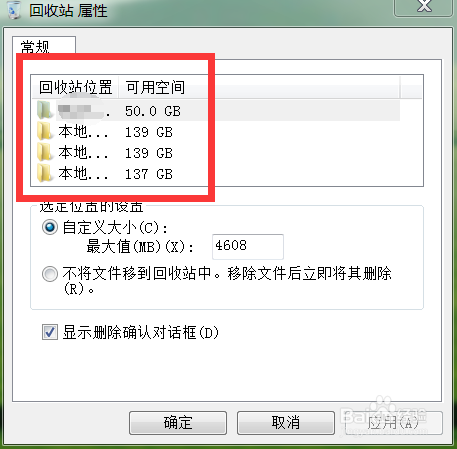The width and height of the screenshot is (457, 449).
Task: Click the 回收站位置 column header
Action: pyautogui.click(x=75, y=87)
